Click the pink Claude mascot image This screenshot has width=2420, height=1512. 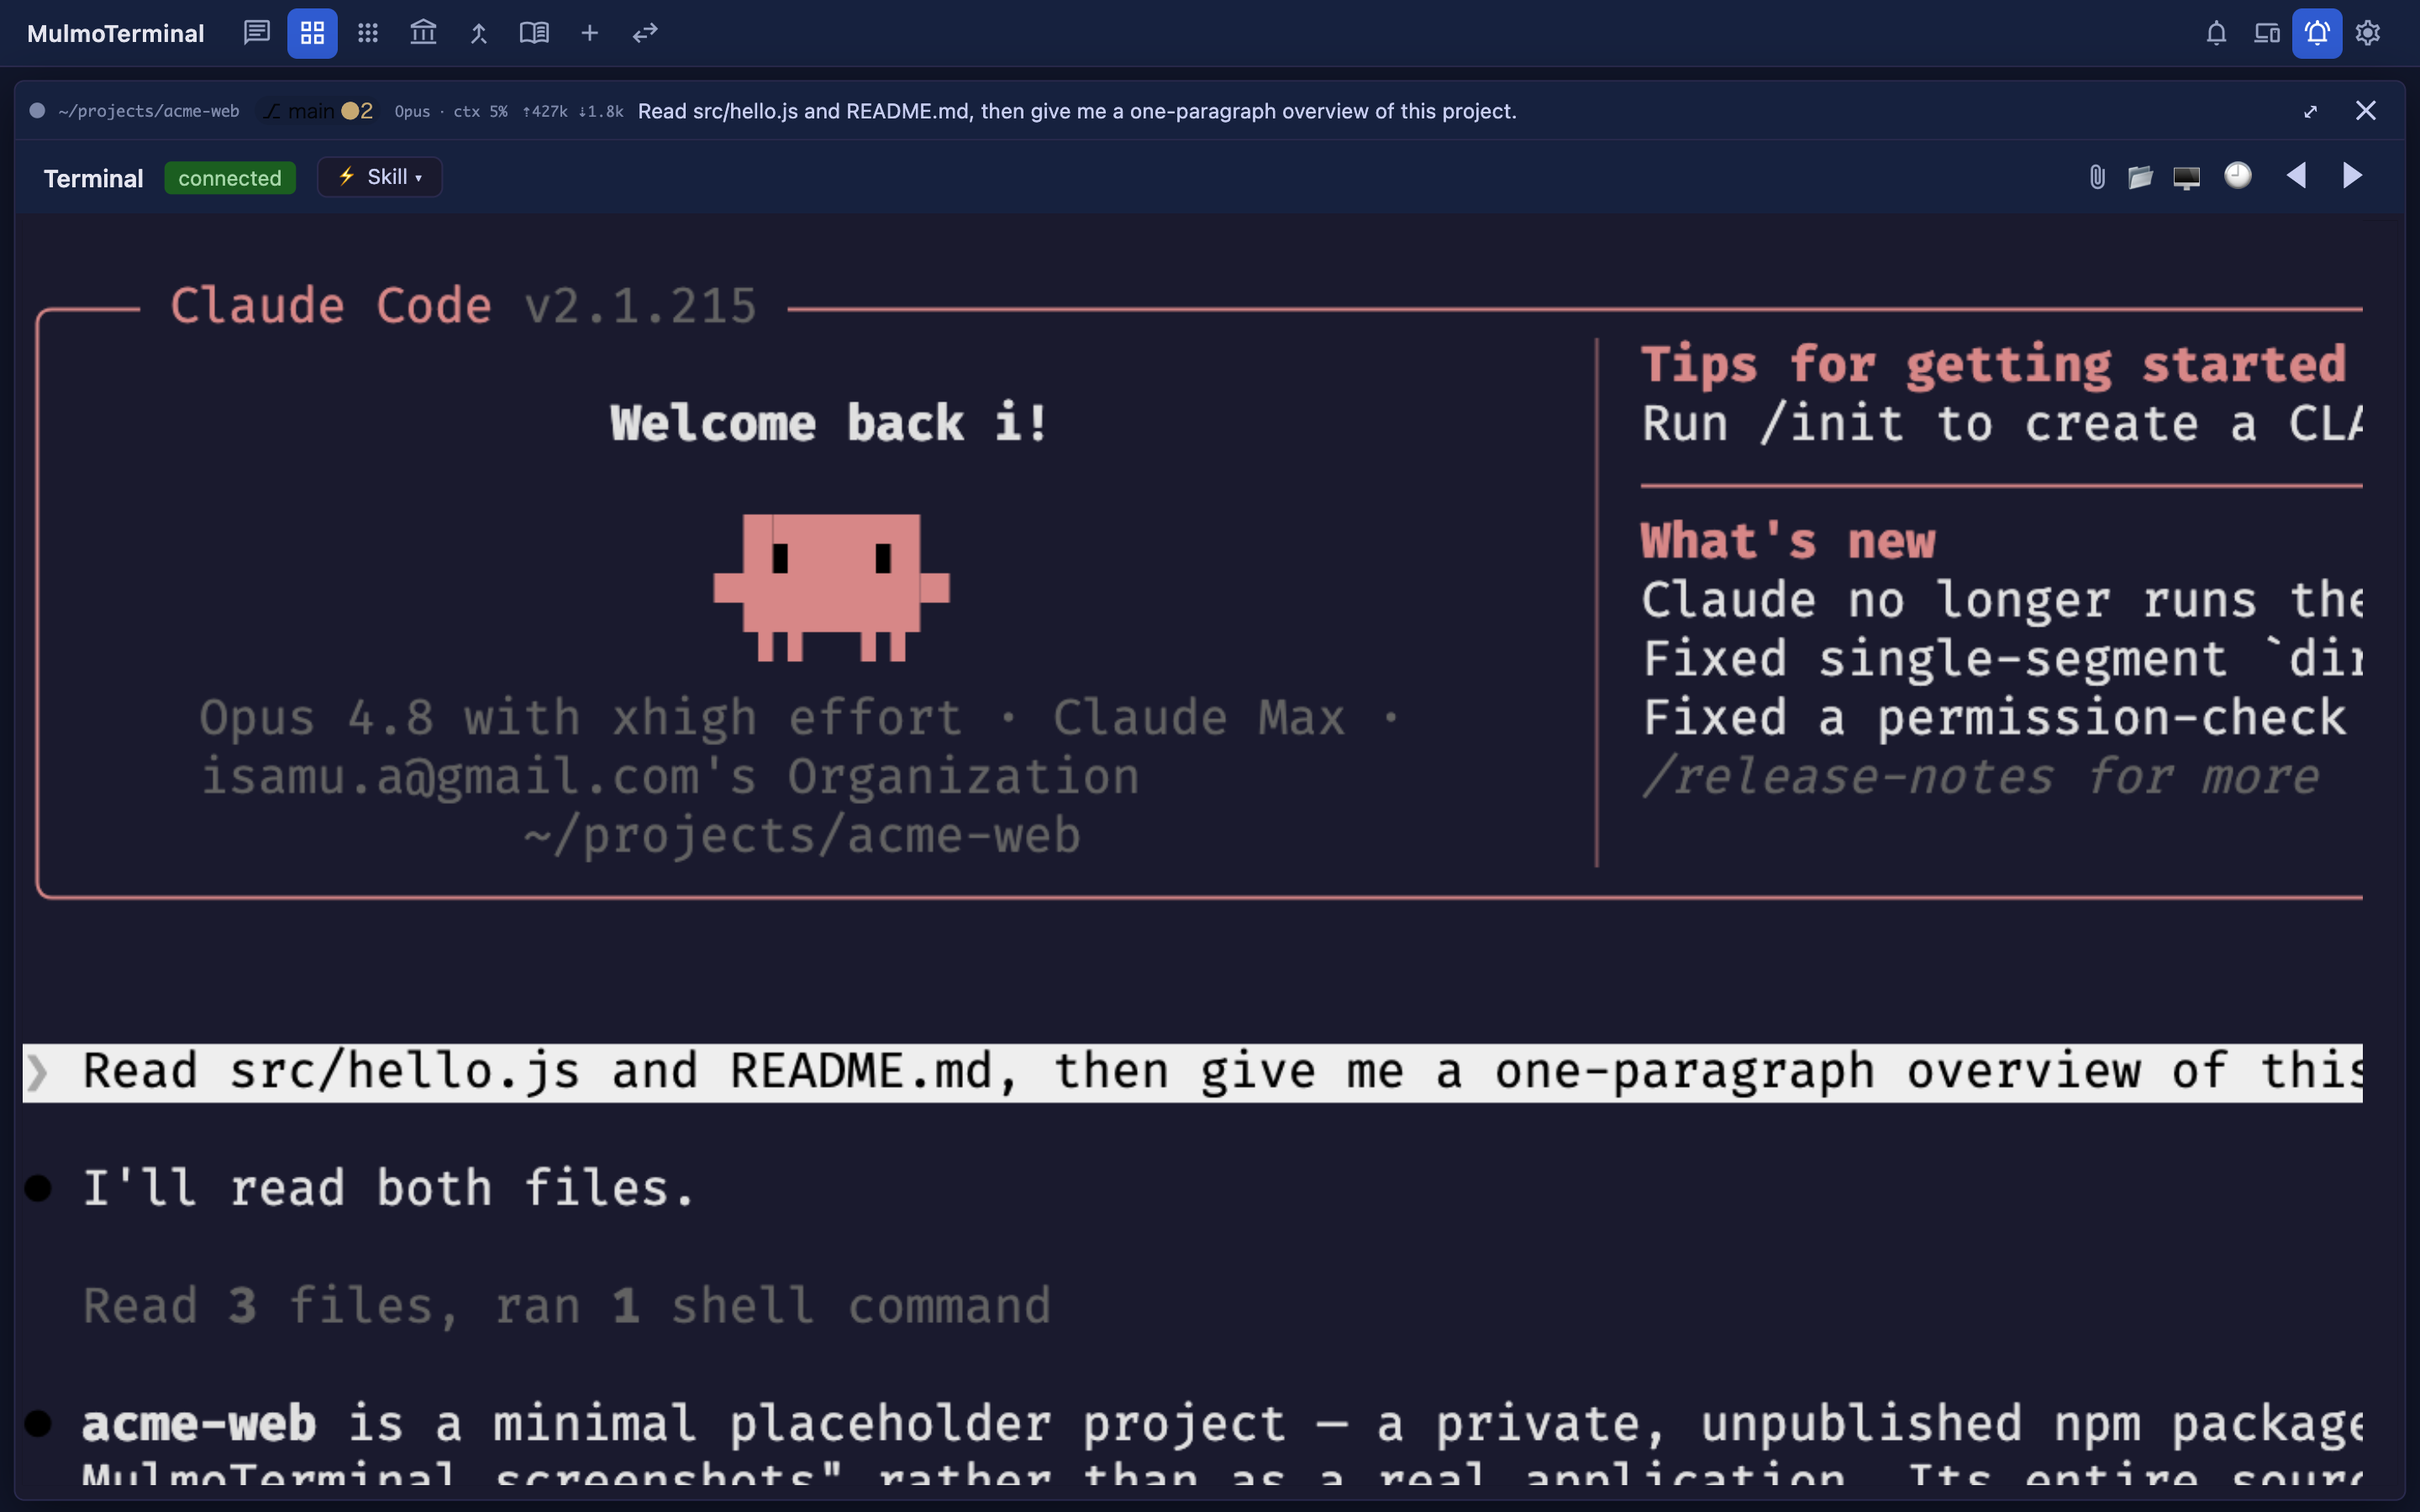coord(831,587)
